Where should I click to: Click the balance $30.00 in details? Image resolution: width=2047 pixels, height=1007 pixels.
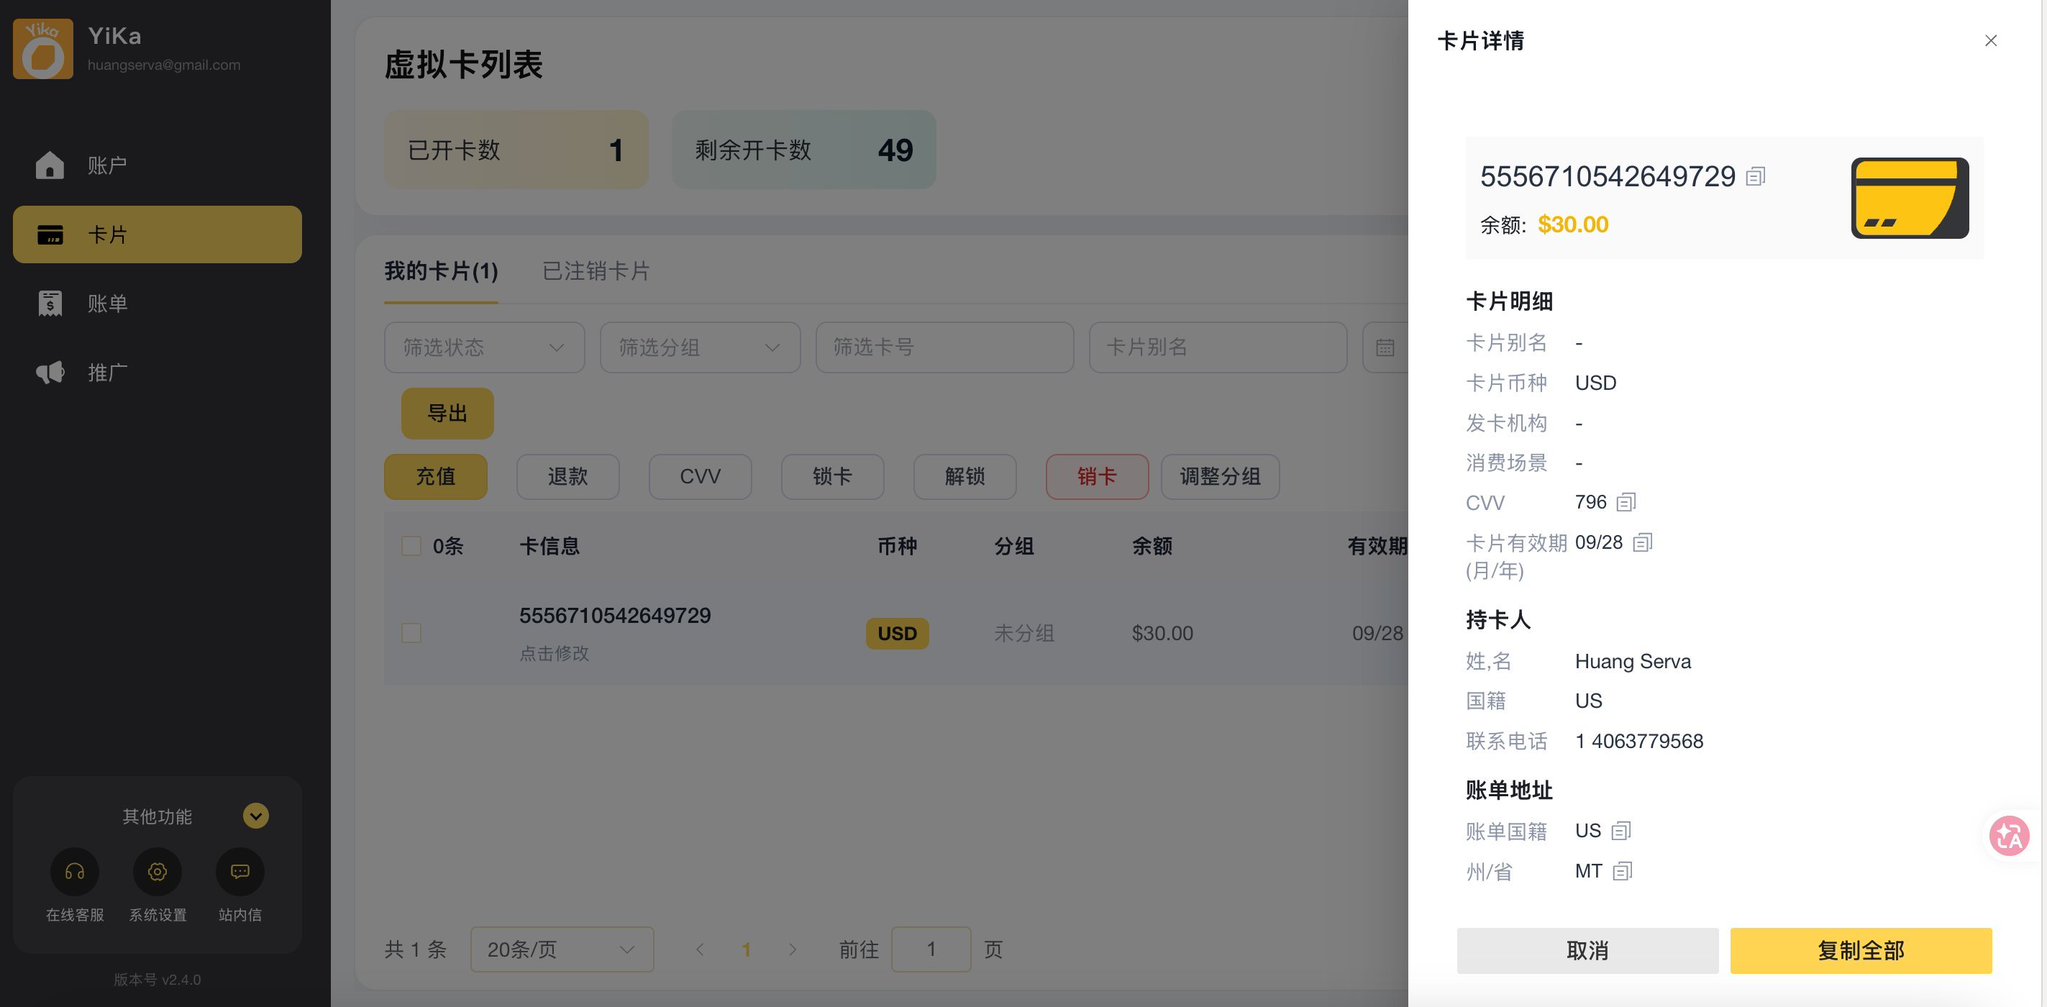point(1573,225)
